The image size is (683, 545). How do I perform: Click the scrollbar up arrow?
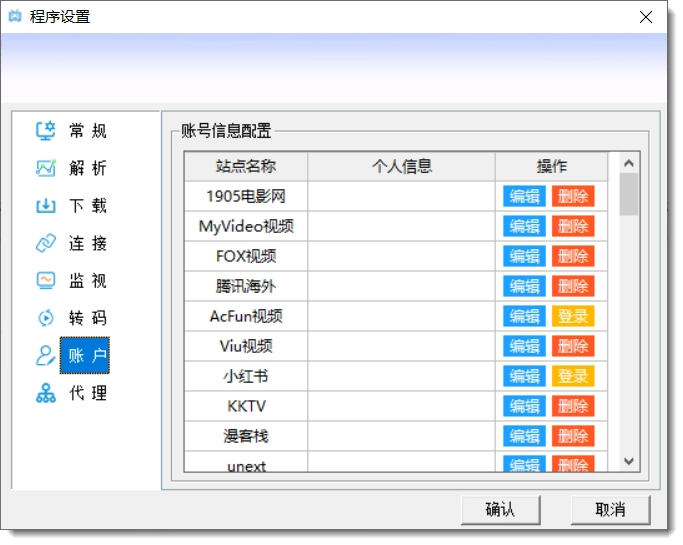click(629, 163)
